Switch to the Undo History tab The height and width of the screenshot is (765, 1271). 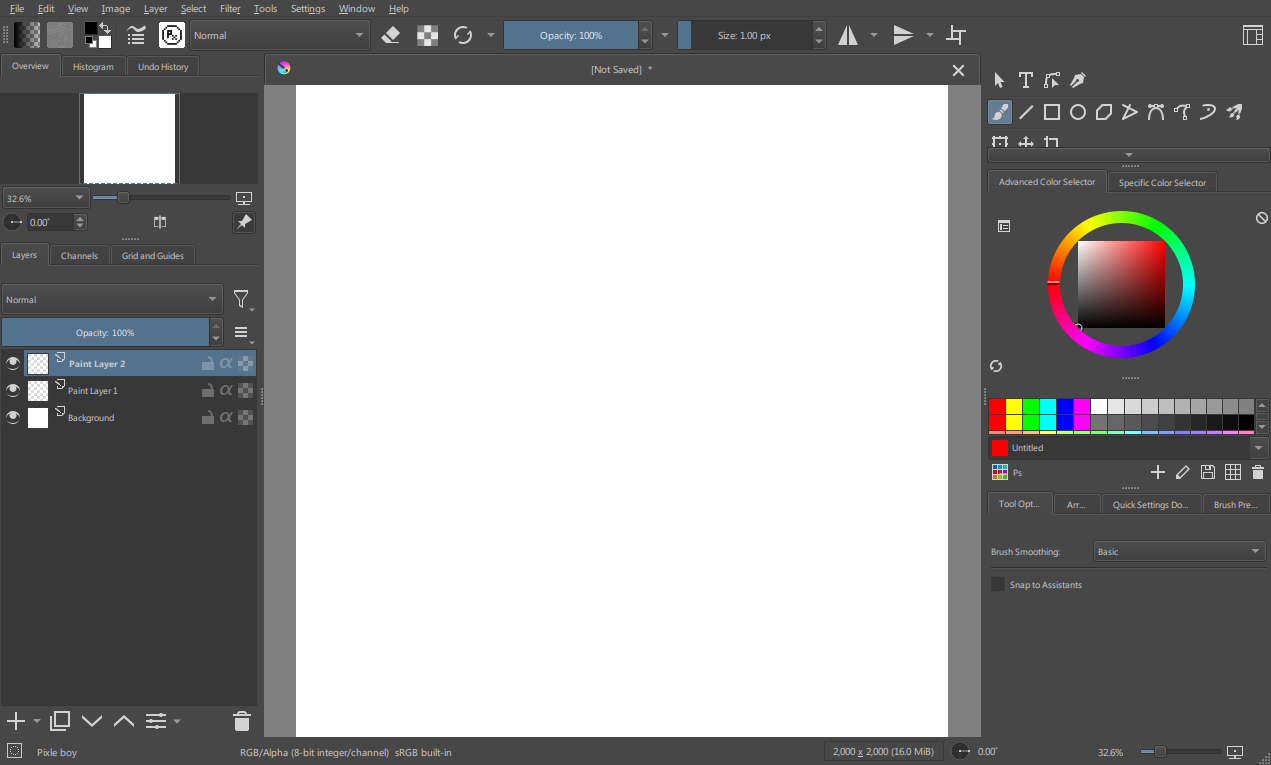coord(164,67)
